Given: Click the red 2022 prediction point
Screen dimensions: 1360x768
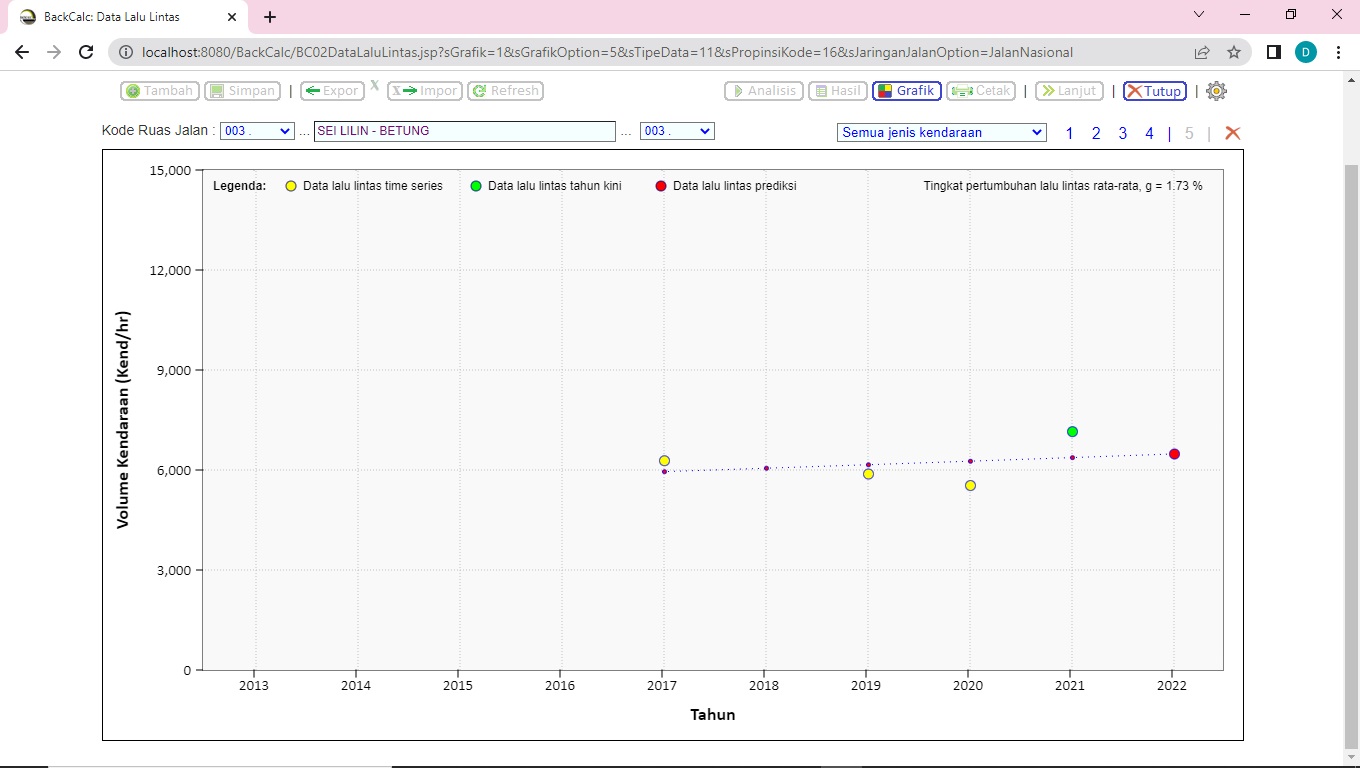Looking at the screenshot, I should [1174, 454].
